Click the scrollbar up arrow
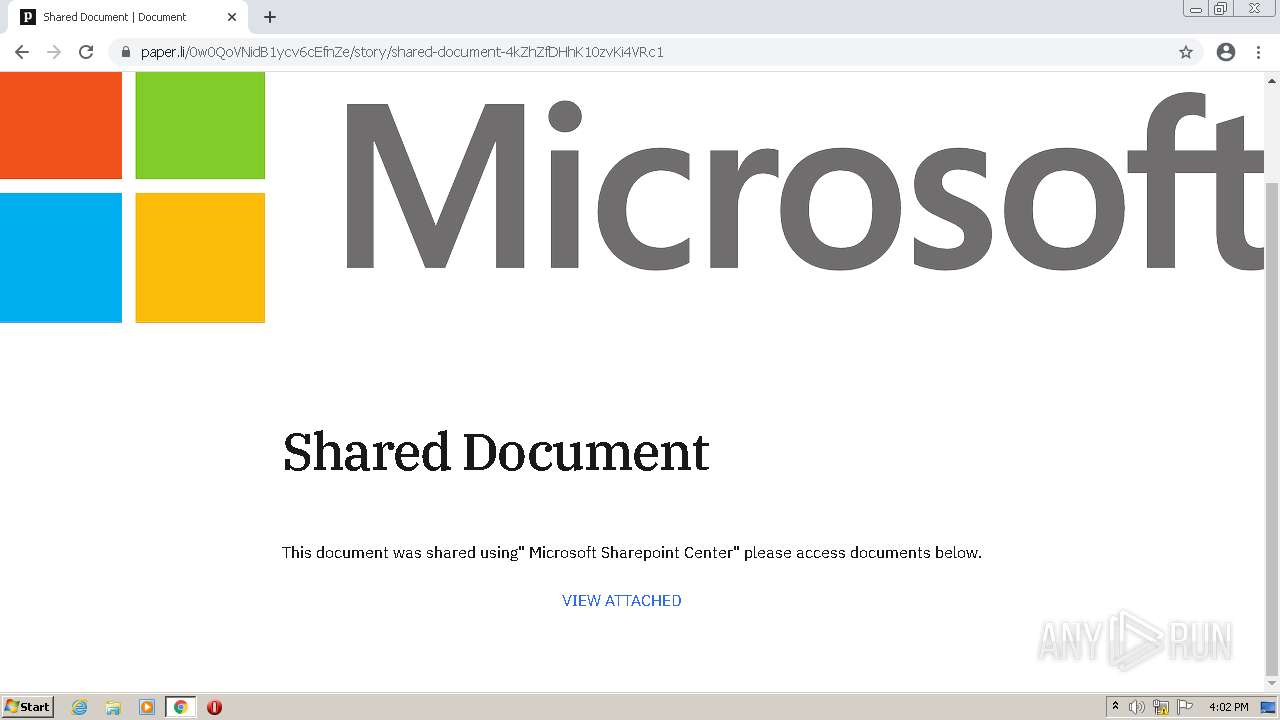Image resolution: width=1280 pixels, height=720 pixels. tap(1272, 79)
